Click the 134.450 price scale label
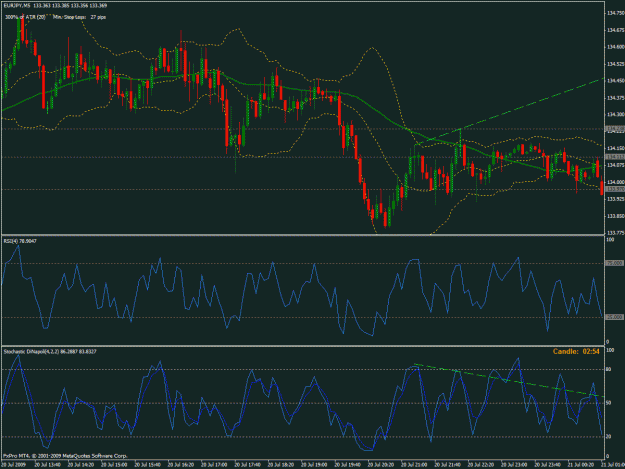Screen dimensions: 625x469 click(x=615, y=81)
